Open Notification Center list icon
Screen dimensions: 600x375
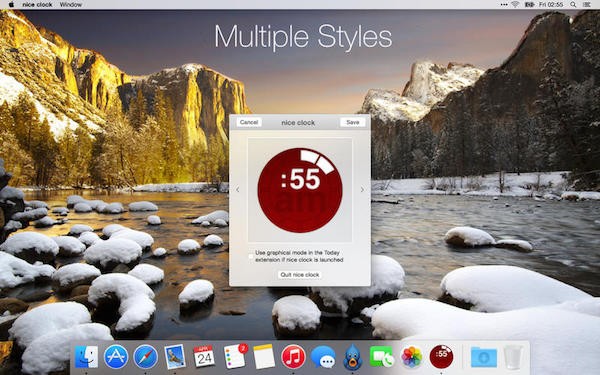587,5
